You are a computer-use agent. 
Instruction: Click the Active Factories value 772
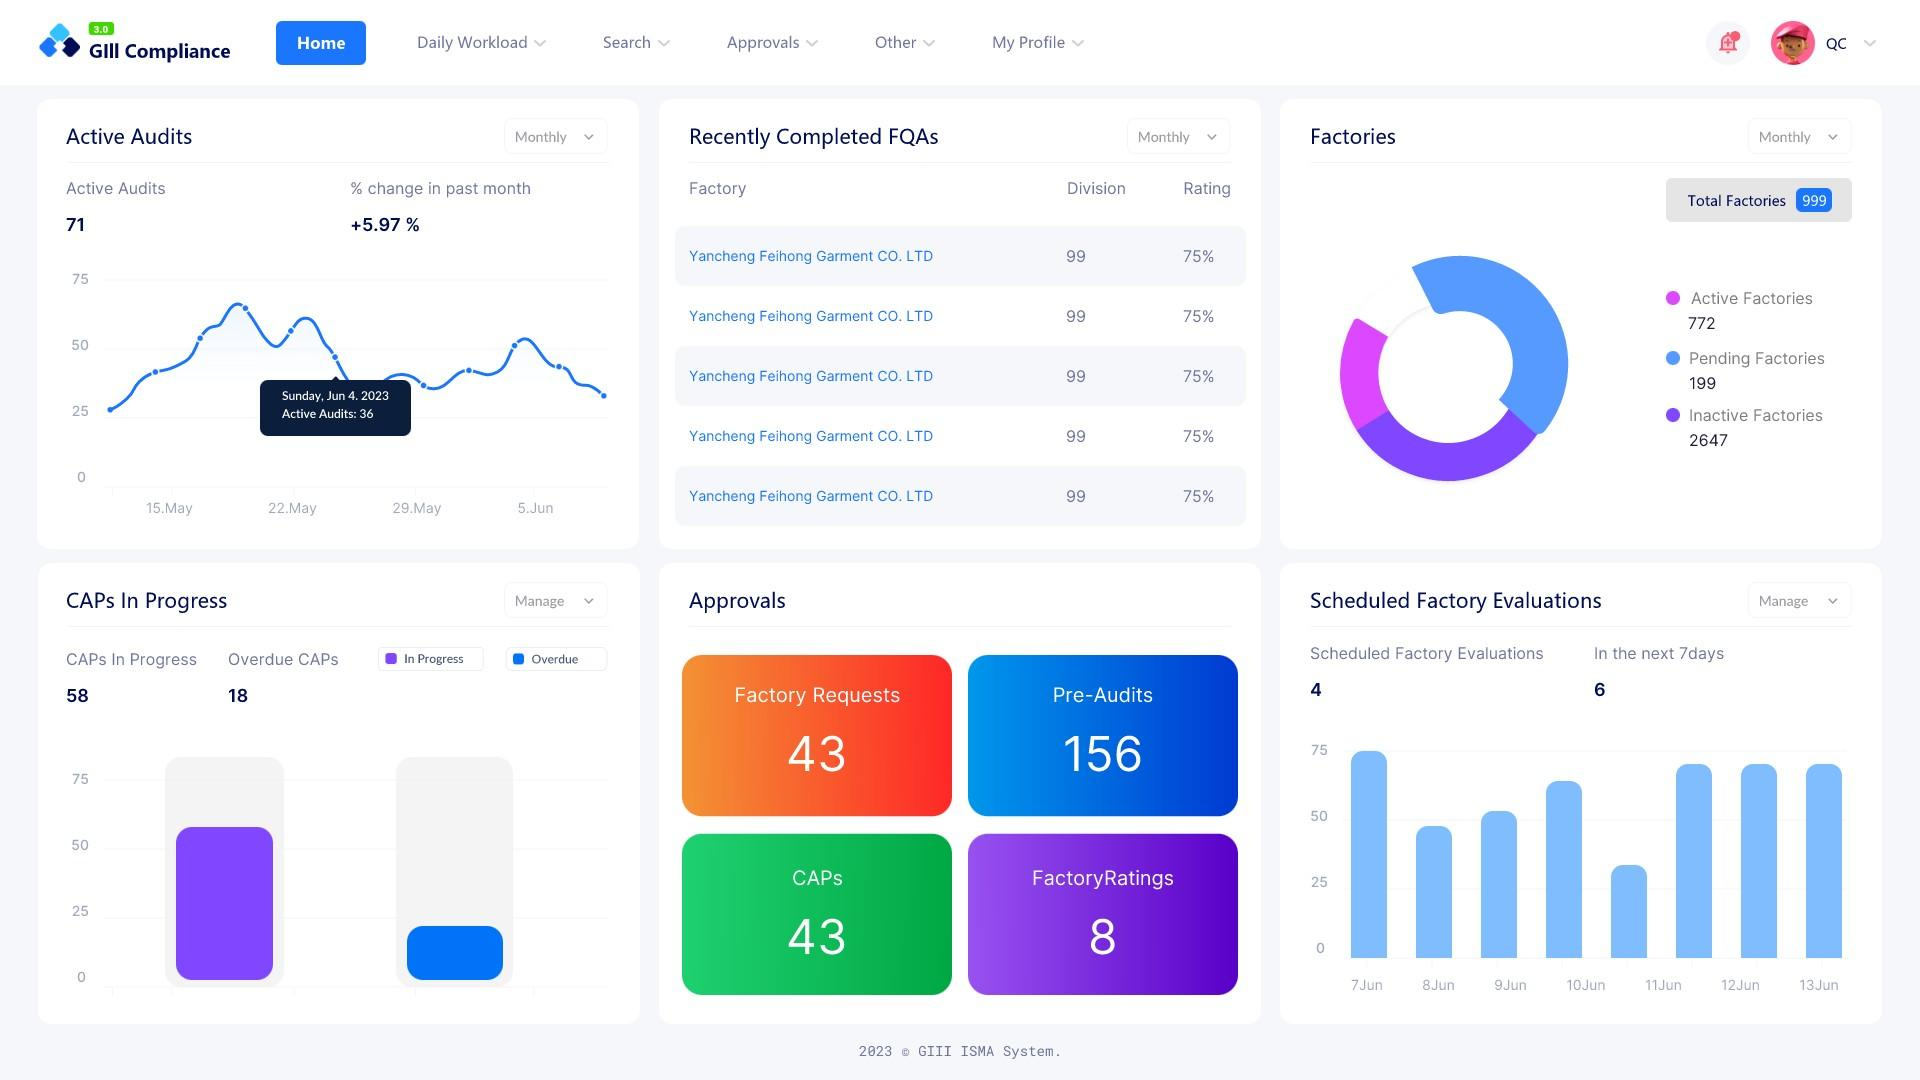1701,323
